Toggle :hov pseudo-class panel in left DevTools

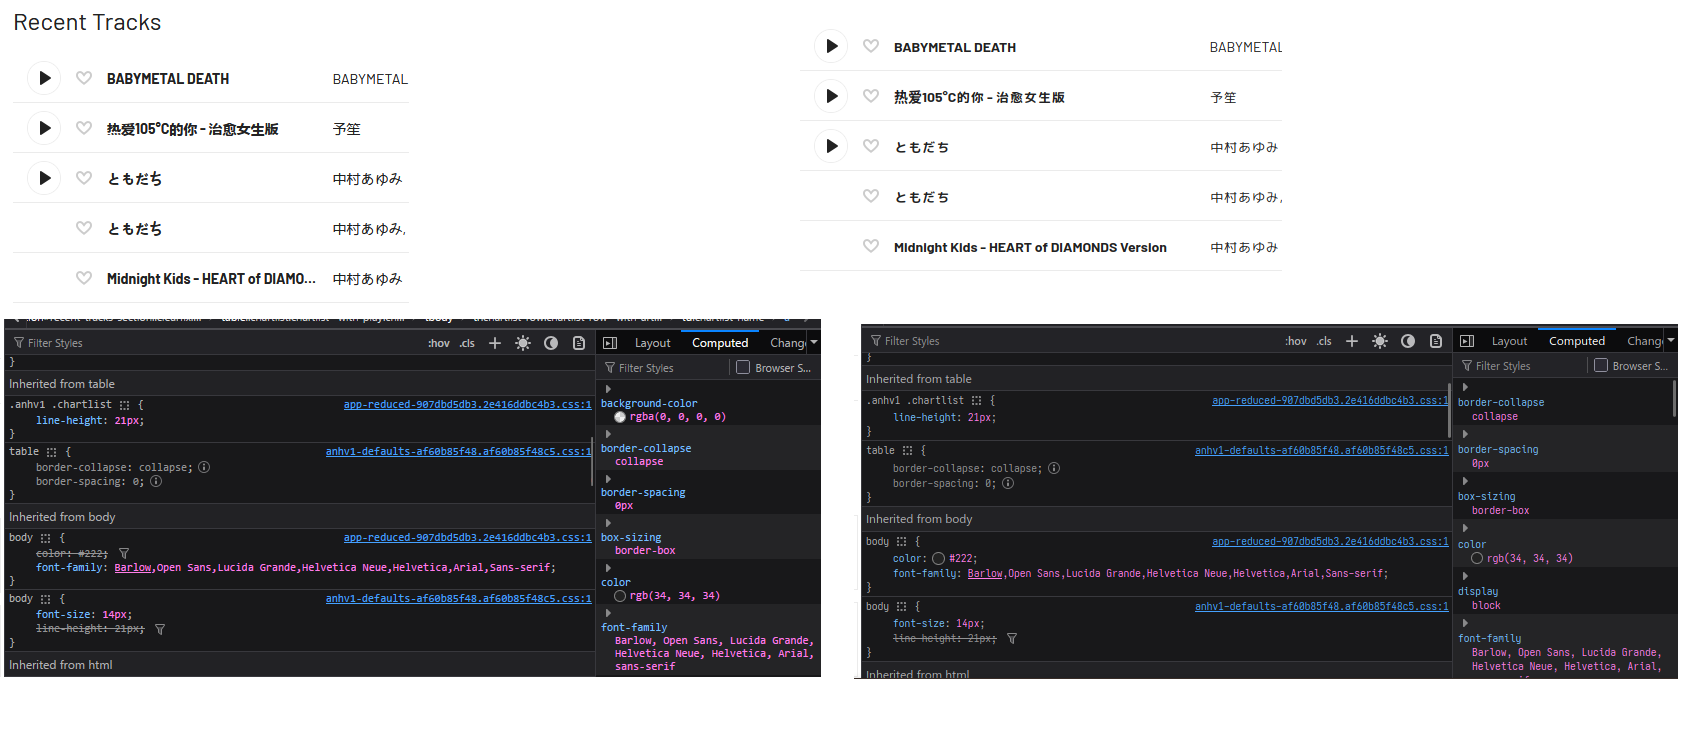439,343
